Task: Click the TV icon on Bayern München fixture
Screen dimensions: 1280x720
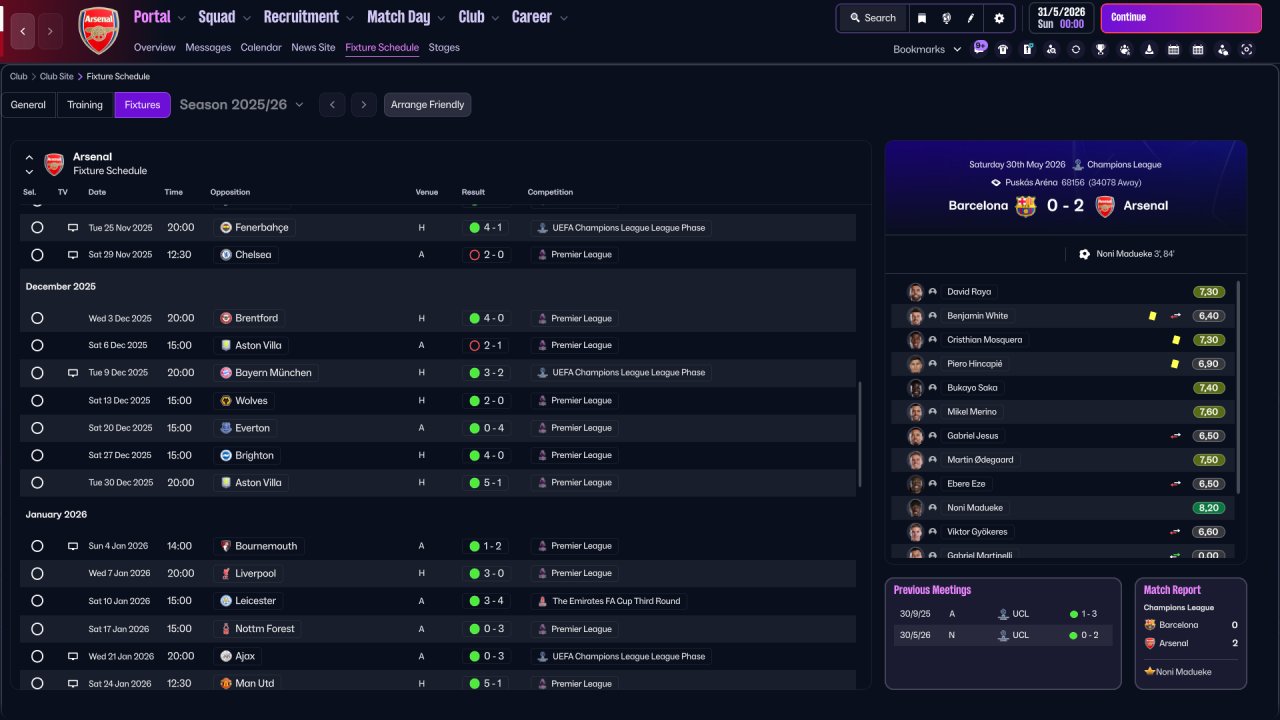Action: (73, 372)
